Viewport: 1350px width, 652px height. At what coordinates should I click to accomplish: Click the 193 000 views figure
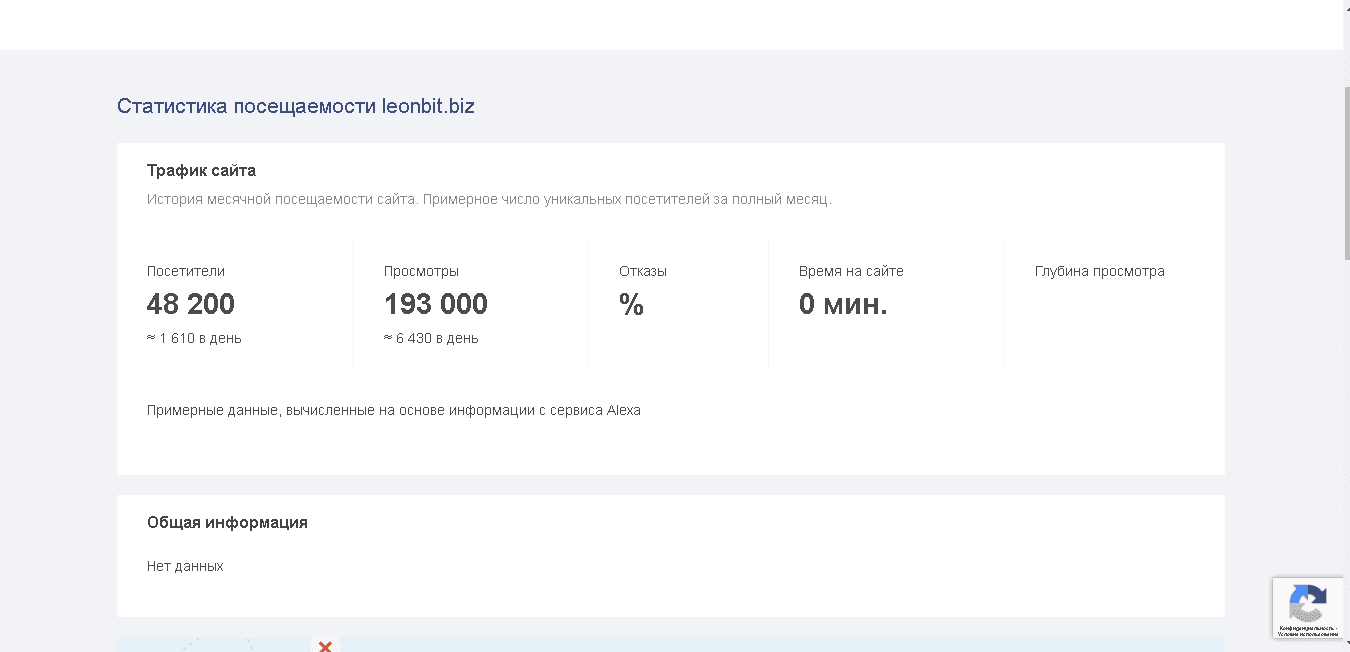tap(435, 304)
